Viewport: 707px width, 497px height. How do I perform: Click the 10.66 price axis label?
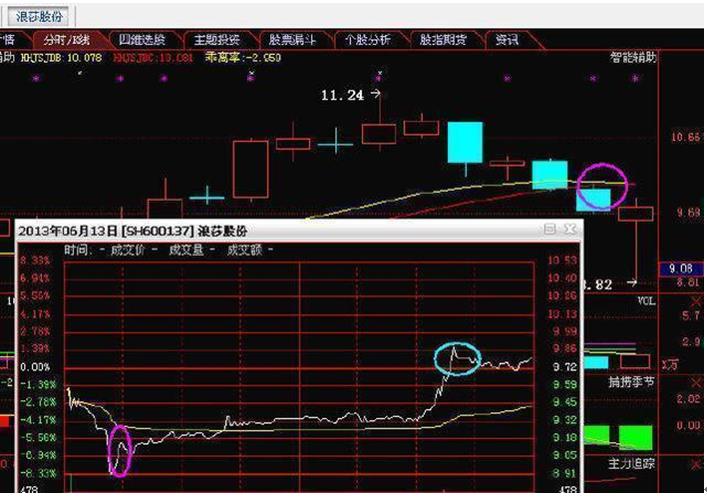685,137
